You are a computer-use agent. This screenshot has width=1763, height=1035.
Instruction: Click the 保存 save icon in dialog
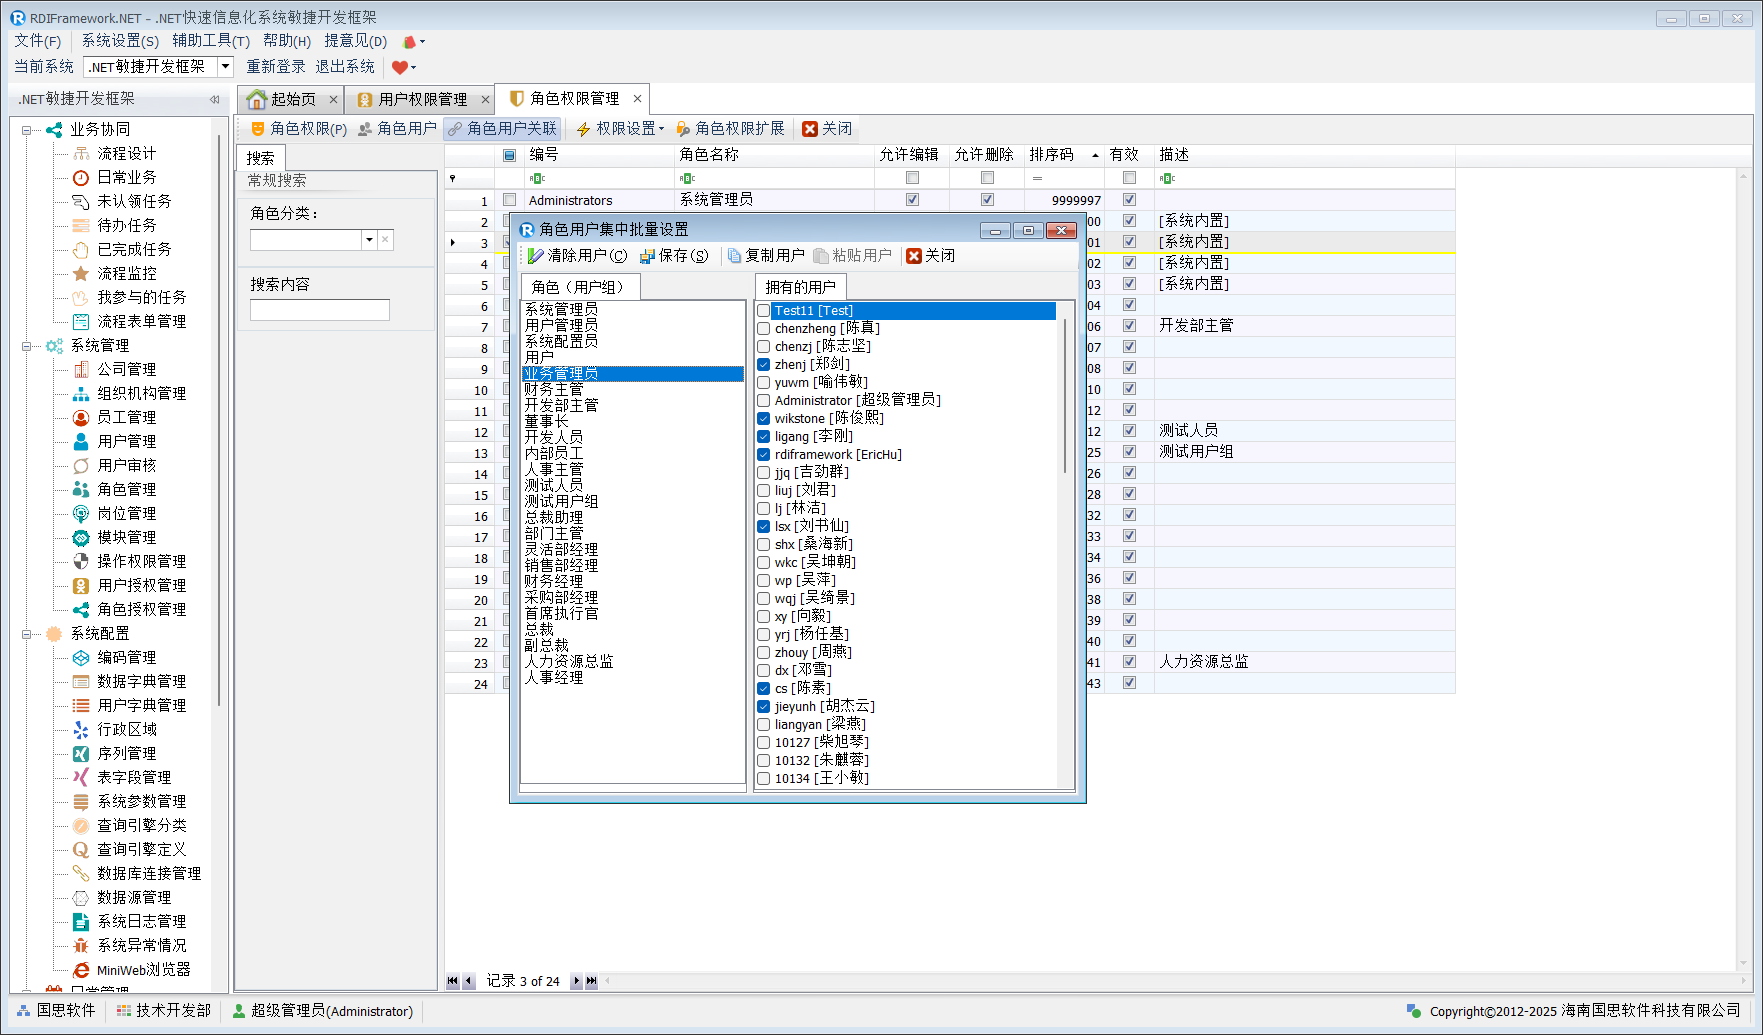click(647, 256)
